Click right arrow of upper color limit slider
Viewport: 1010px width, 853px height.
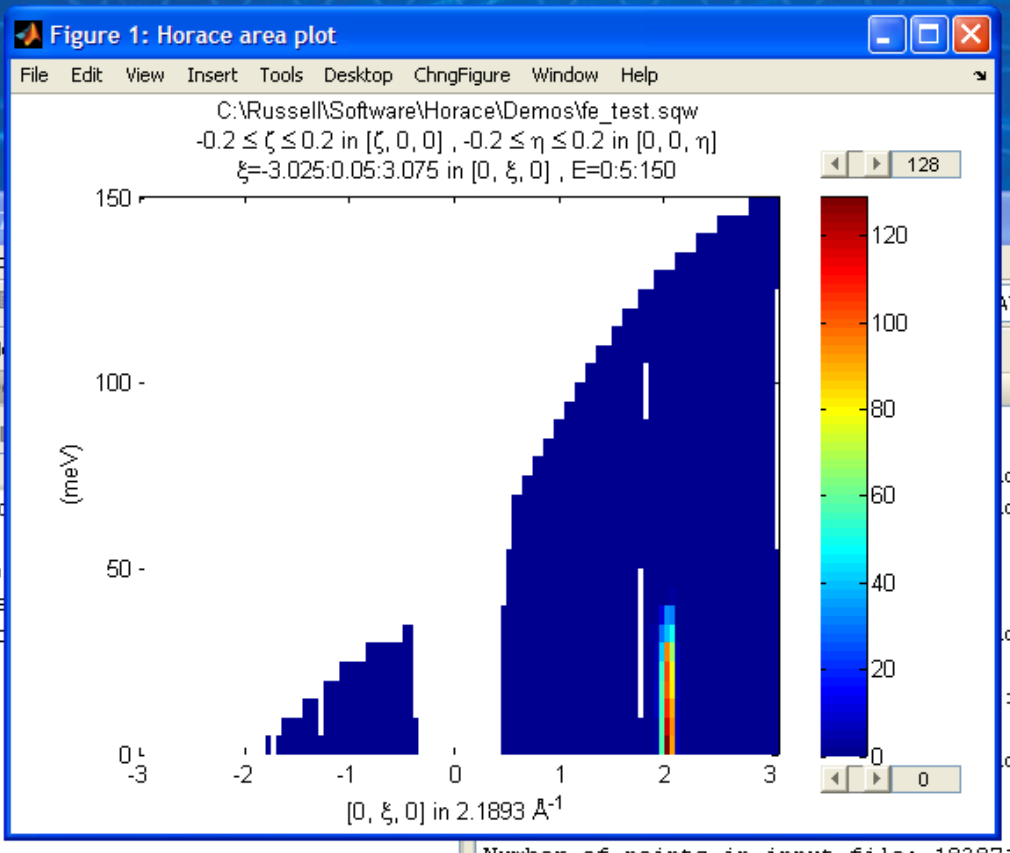[877, 164]
